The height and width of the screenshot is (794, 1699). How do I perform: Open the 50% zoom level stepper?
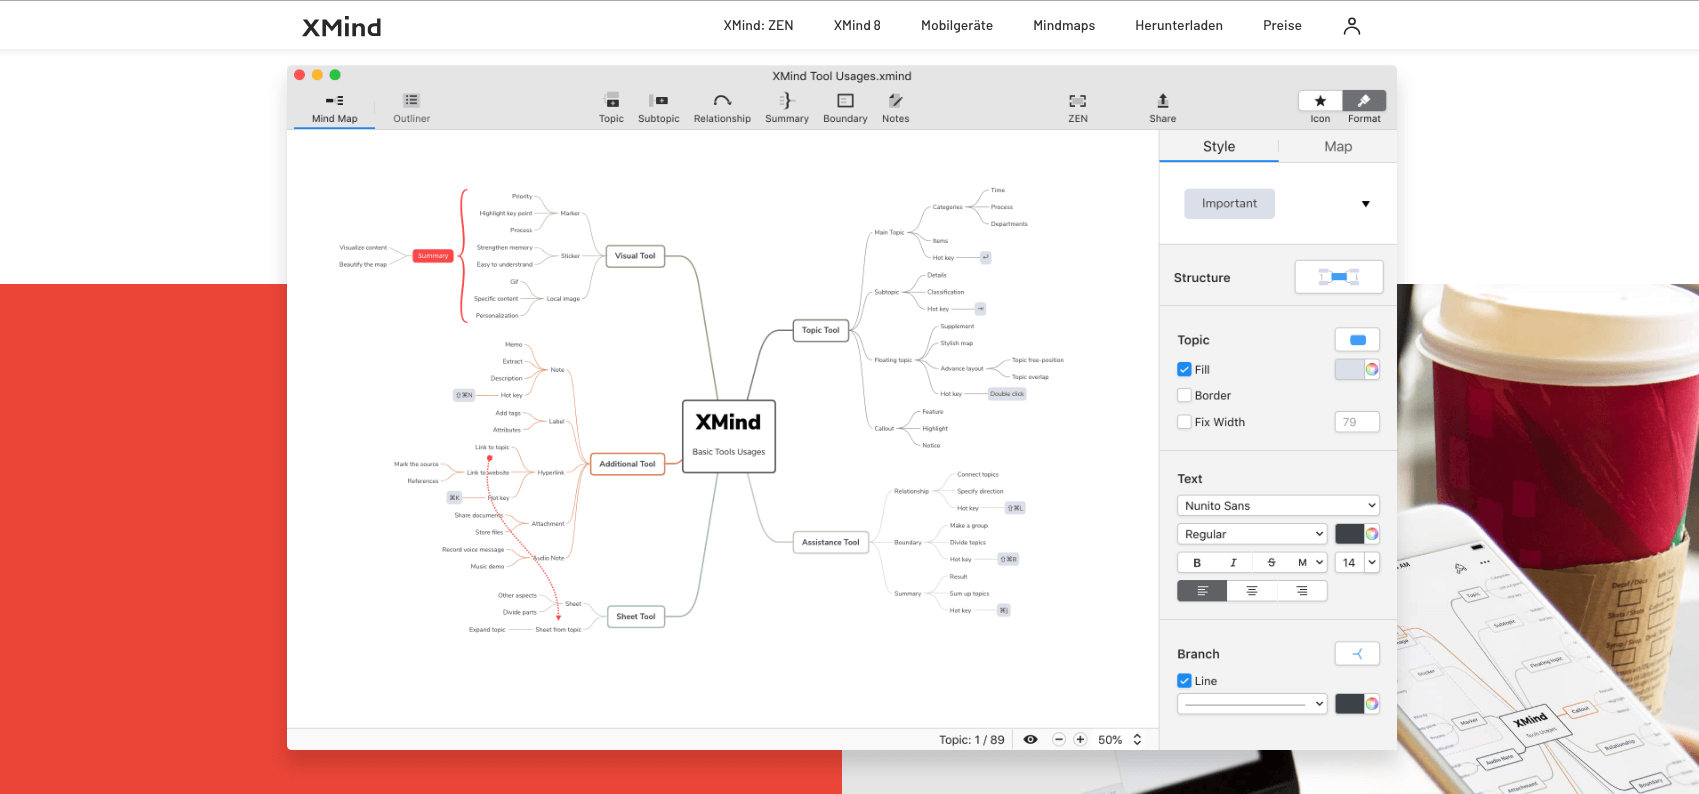pyautogui.click(x=1137, y=740)
